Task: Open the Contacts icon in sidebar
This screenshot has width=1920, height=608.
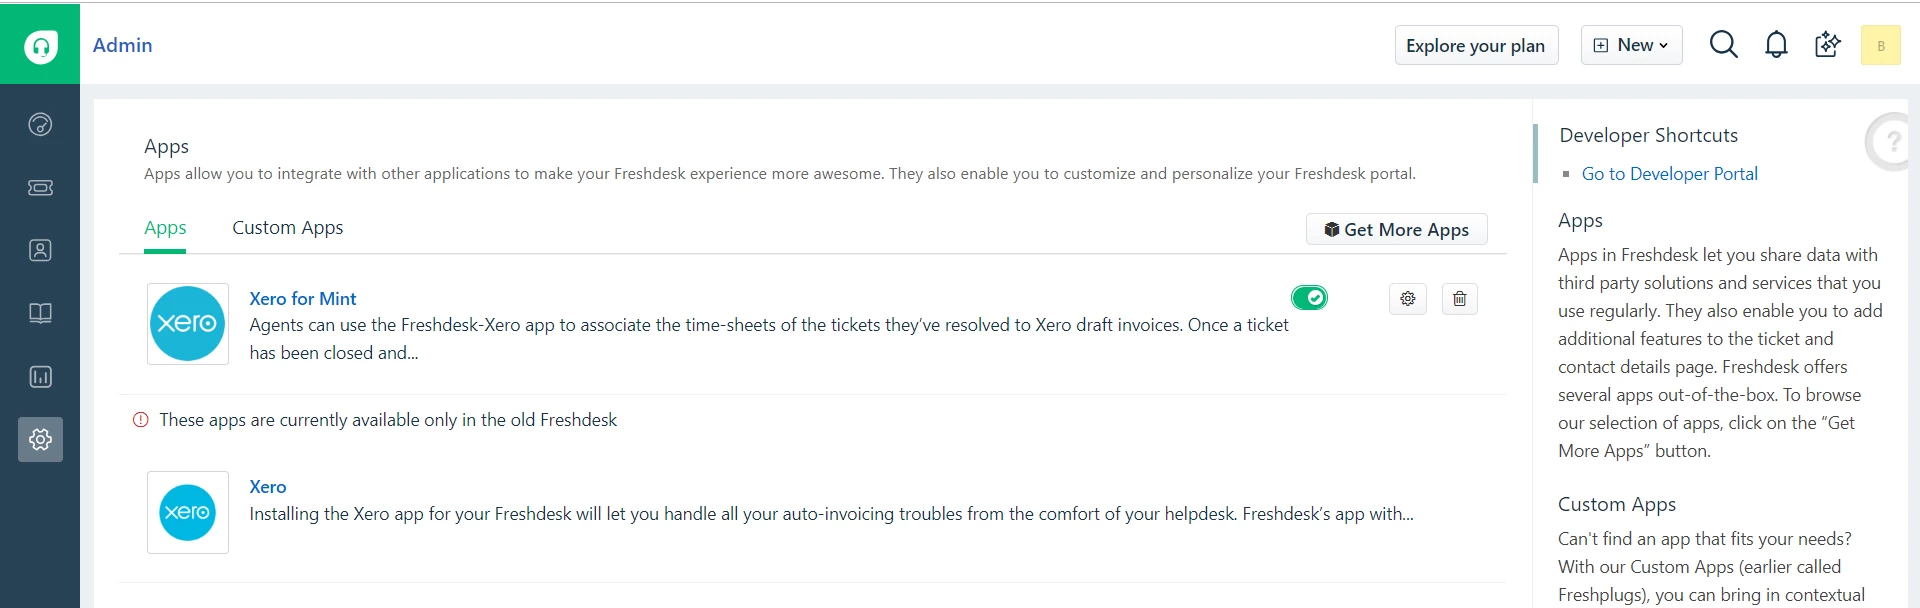Action: 40,250
